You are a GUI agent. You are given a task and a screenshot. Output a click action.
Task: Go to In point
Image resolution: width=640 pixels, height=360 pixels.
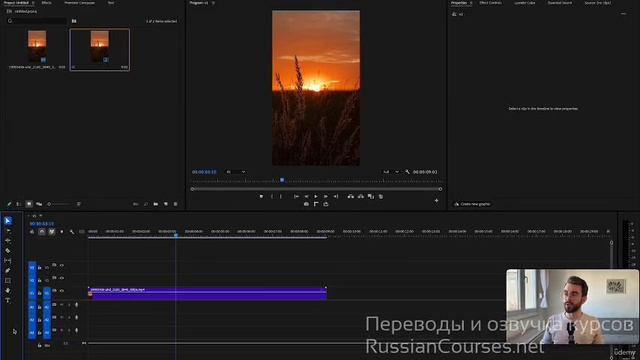click(x=296, y=196)
